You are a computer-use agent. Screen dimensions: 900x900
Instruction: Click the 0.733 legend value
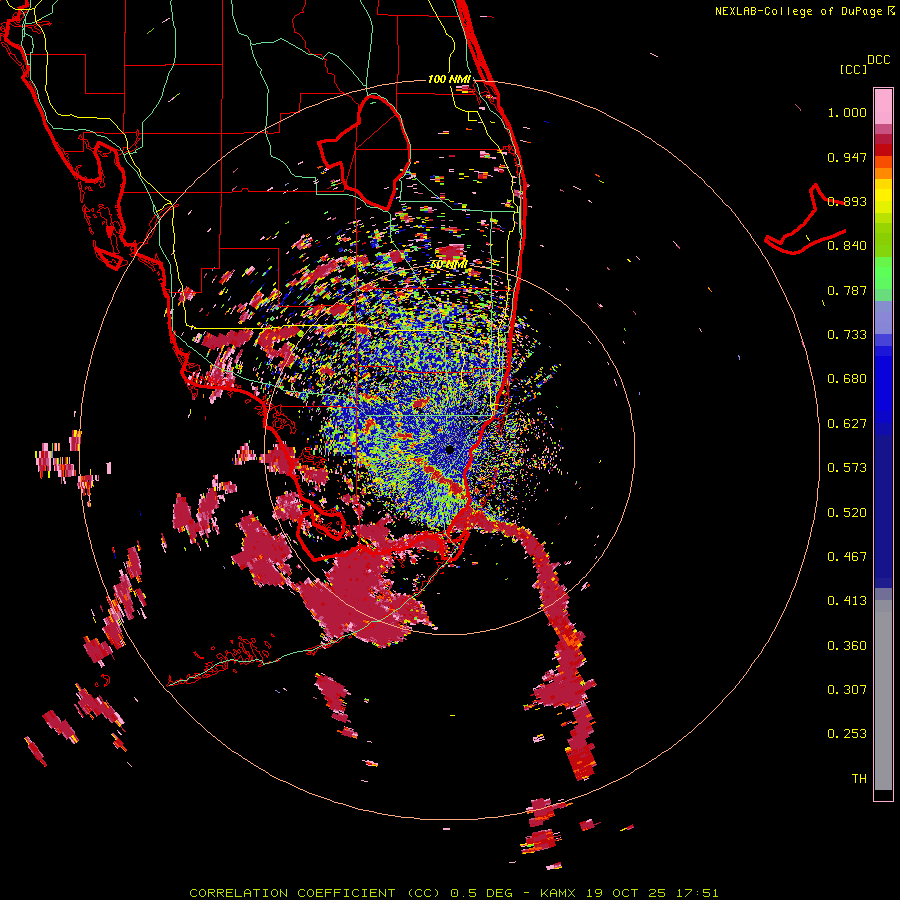click(x=847, y=335)
